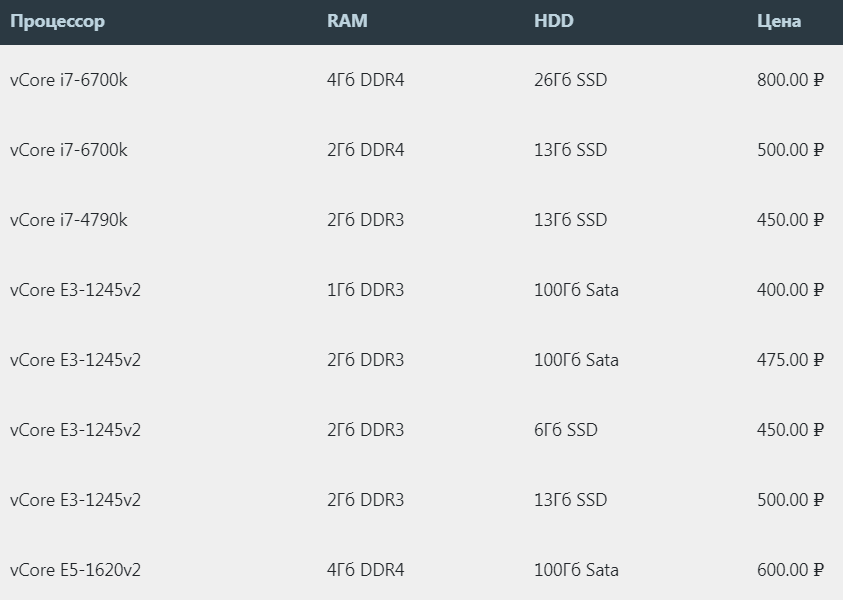
Task: Click 450.00 ₽ in the i7-4790k row
Action: pos(790,220)
